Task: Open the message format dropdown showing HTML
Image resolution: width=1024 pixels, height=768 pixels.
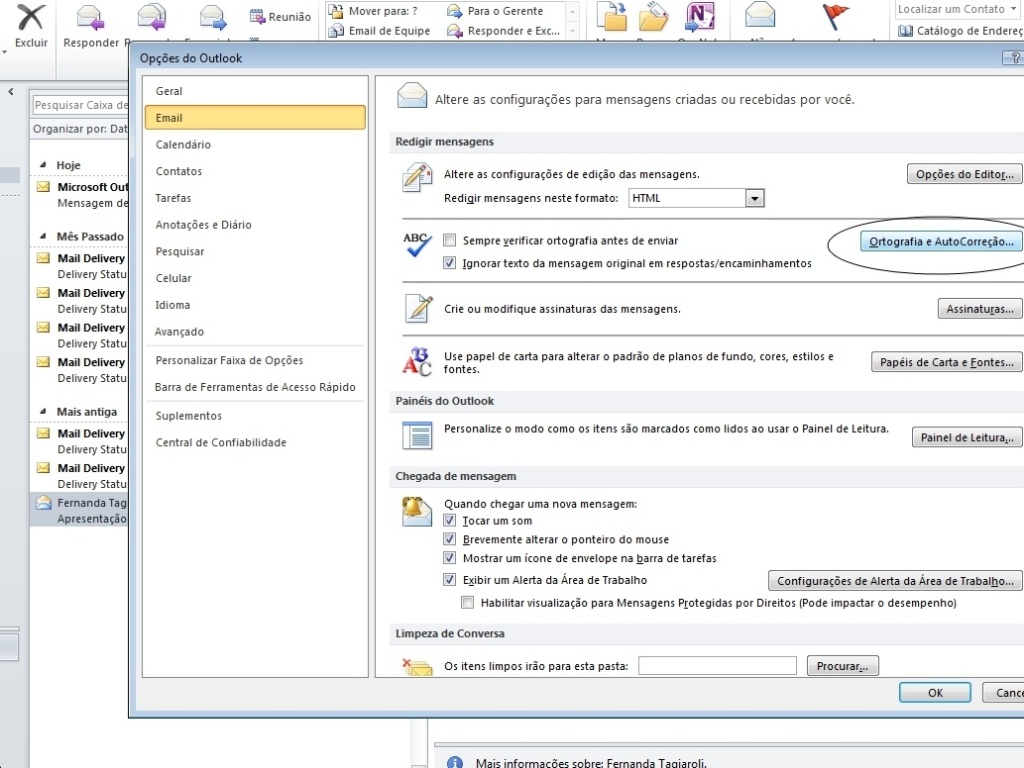Action: point(755,197)
